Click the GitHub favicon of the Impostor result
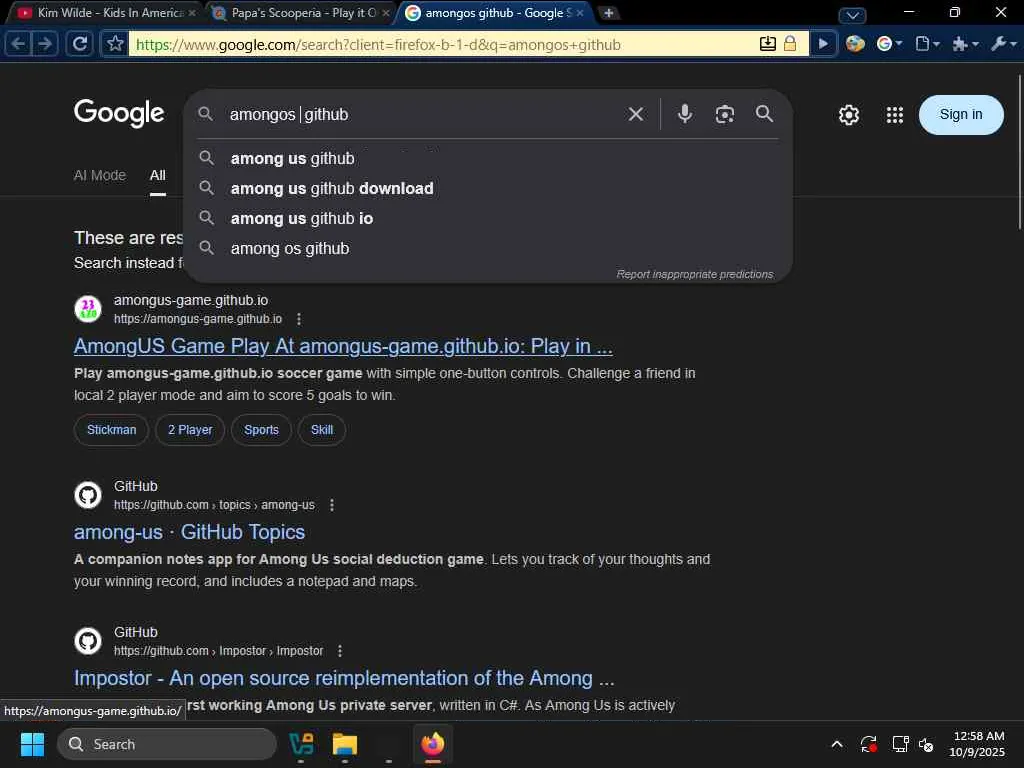The width and height of the screenshot is (1024, 768). click(88, 641)
